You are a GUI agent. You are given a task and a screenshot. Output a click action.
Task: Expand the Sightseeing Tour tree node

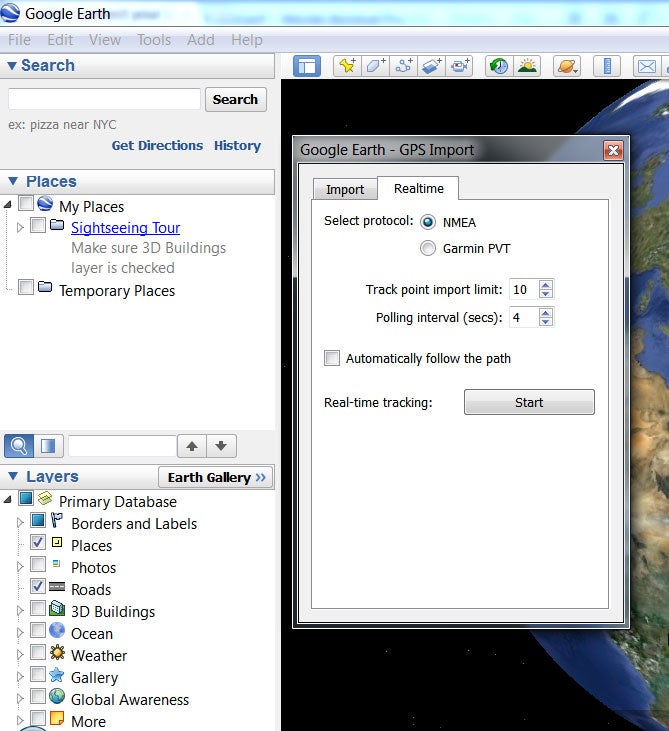[x=20, y=228]
